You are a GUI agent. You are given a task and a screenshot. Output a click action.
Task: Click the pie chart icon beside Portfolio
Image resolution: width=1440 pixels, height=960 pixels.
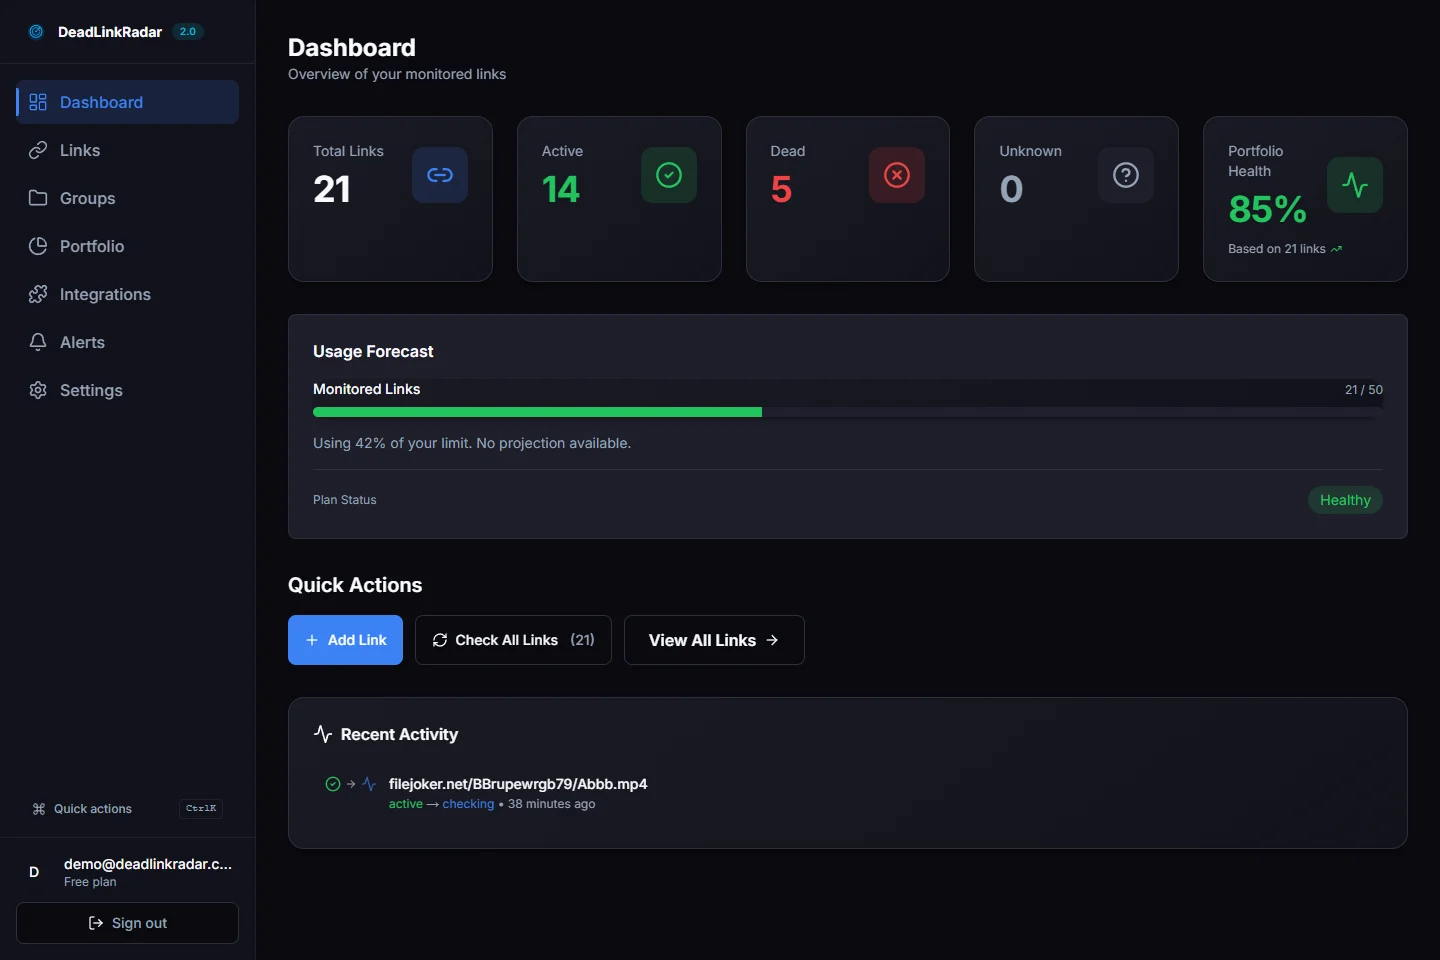[x=38, y=246]
